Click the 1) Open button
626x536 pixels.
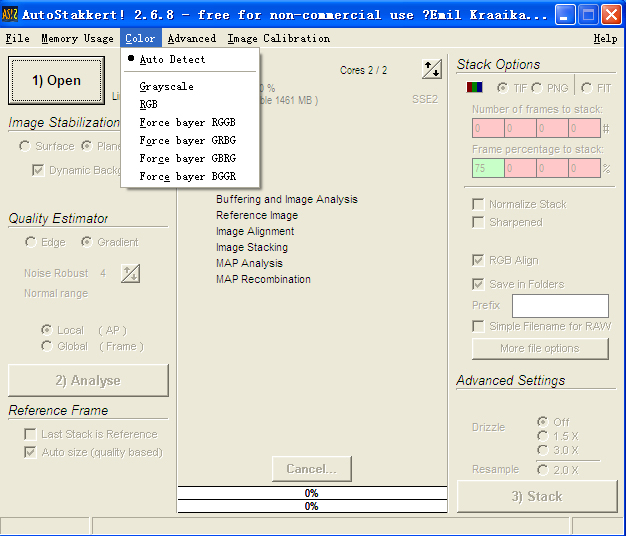[56, 81]
